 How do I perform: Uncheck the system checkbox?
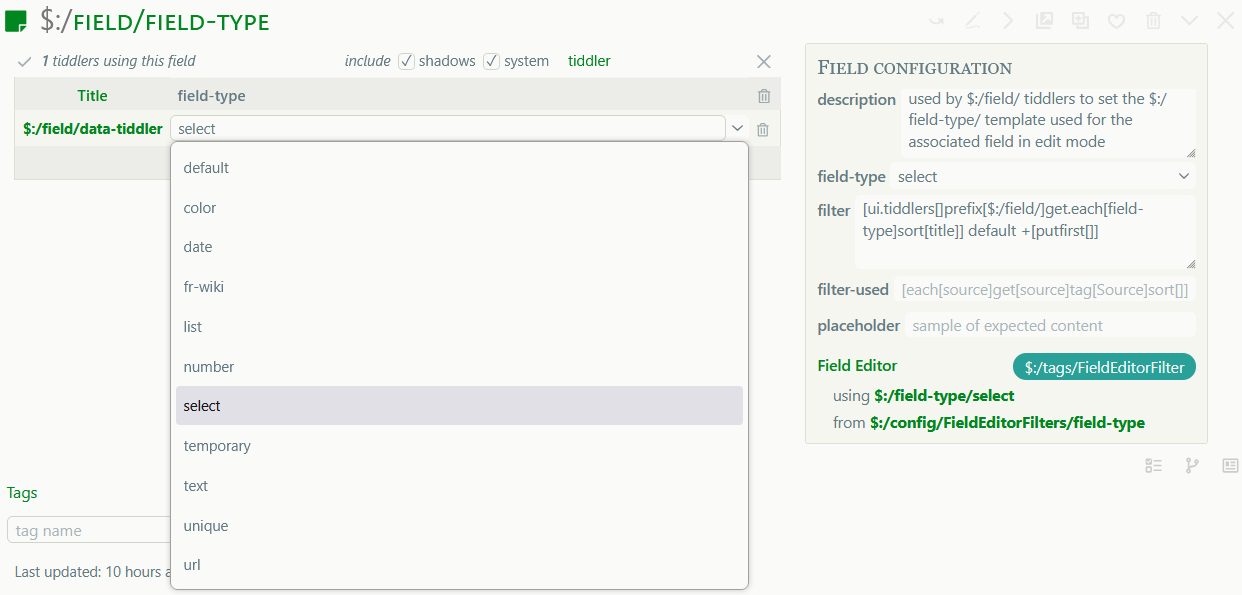click(x=491, y=61)
